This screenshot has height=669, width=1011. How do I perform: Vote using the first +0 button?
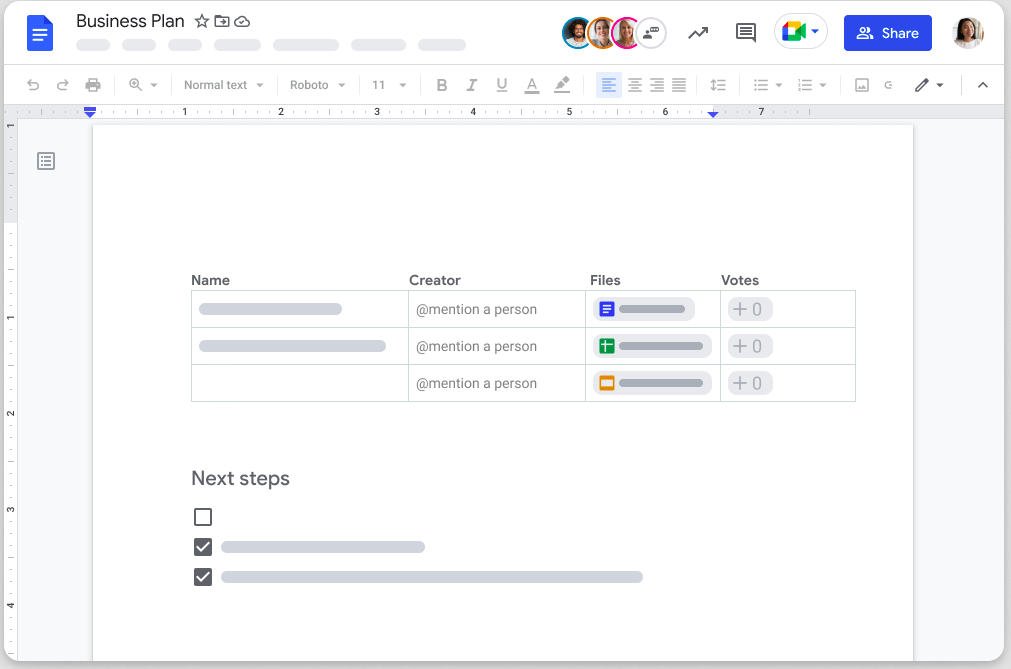pos(749,309)
